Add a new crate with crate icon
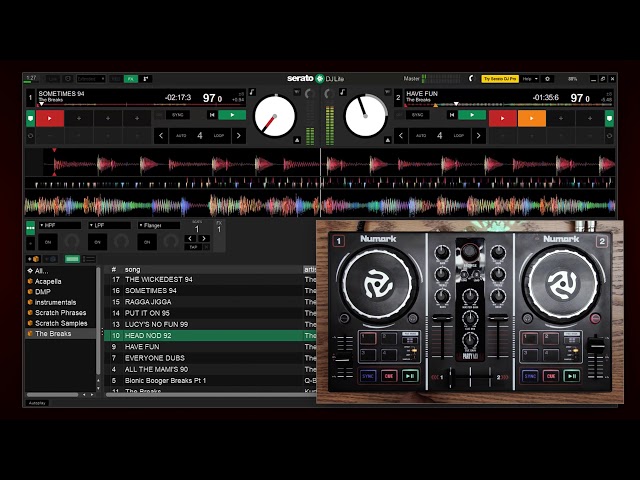This screenshot has height=480, width=640. click(x=33, y=259)
